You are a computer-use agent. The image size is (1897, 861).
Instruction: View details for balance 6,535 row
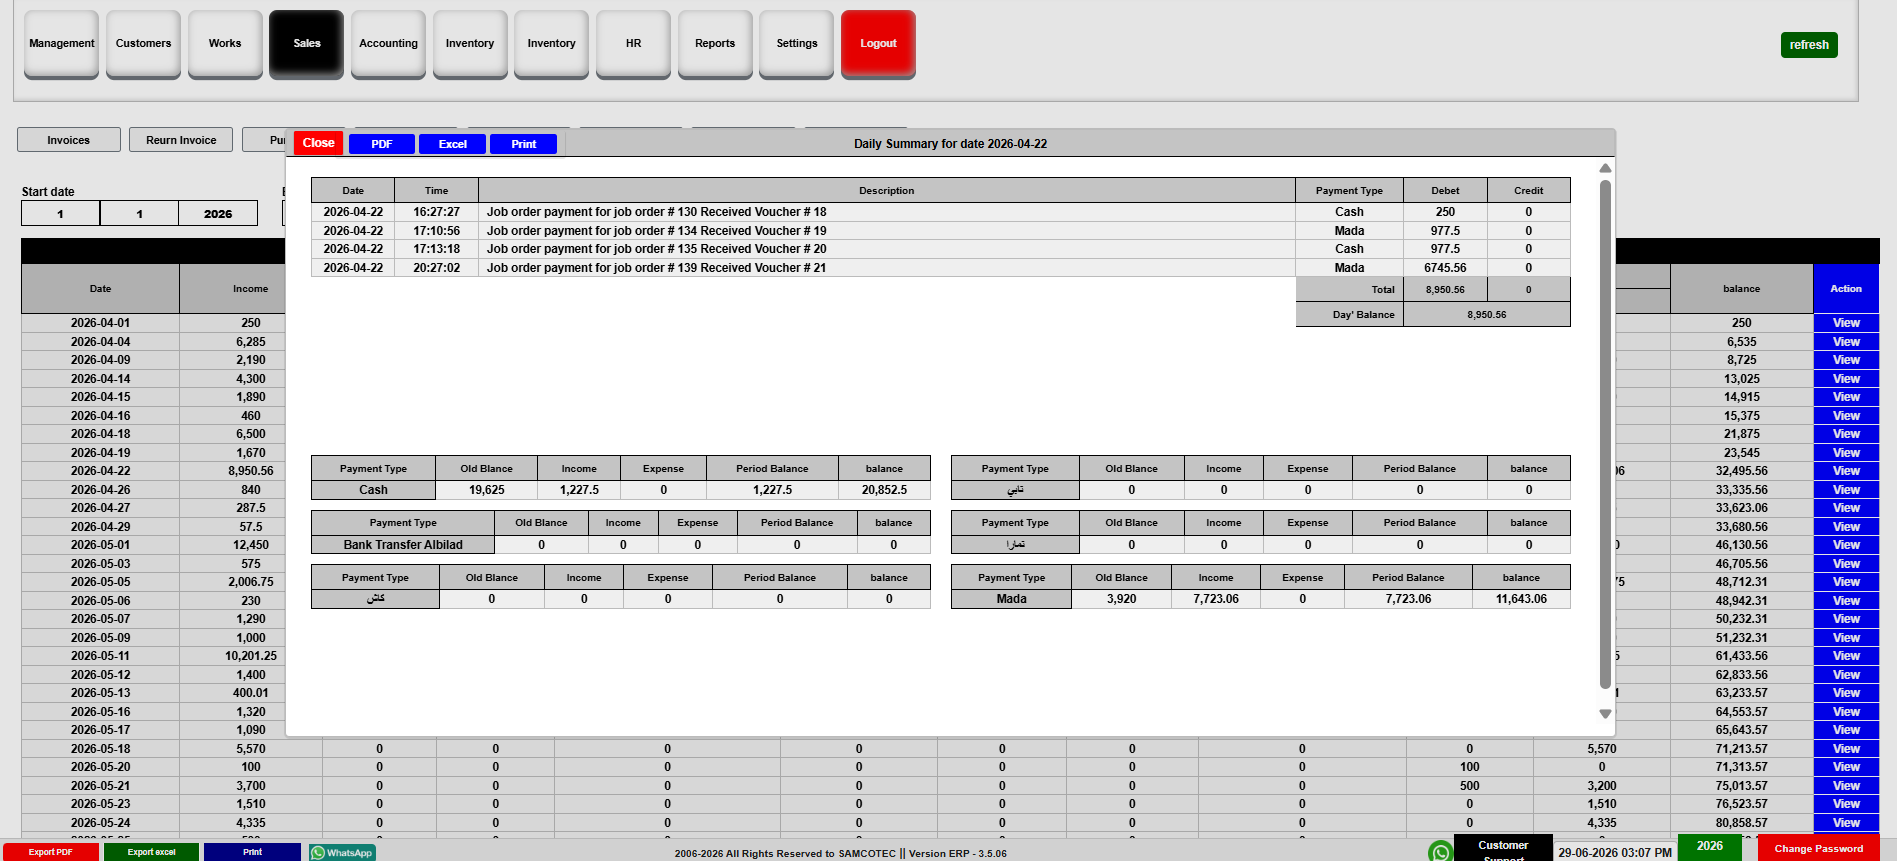[1846, 342]
